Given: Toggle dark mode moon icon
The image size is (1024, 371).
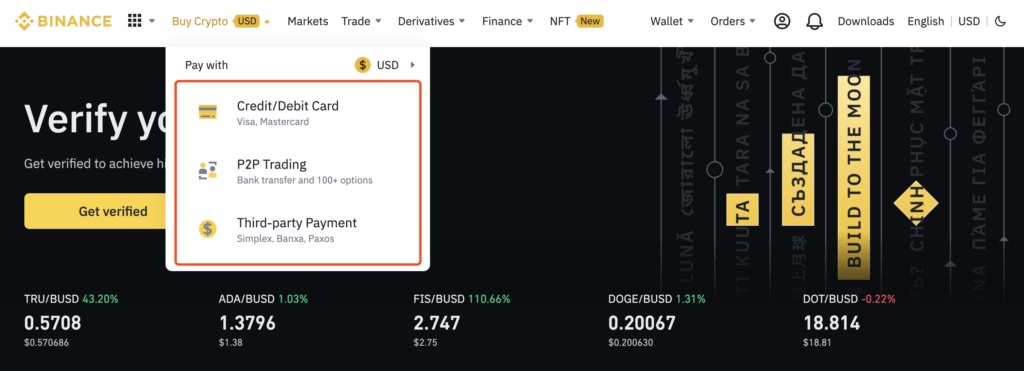Looking at the screenshot, I should (x=1000, y=21).
